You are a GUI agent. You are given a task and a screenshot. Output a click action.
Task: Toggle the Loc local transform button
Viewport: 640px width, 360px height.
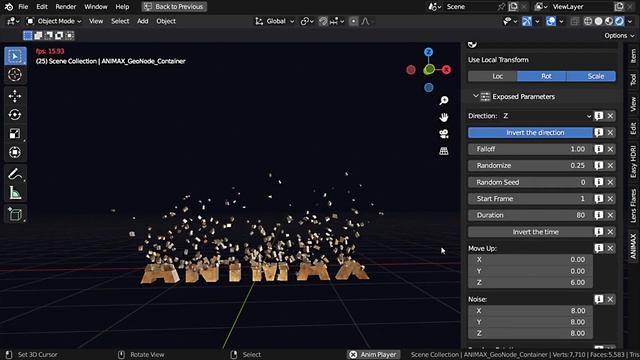(493, 76)
